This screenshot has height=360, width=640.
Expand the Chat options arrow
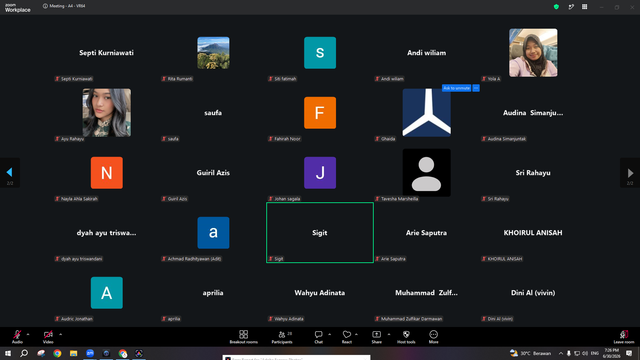point(329,334)
